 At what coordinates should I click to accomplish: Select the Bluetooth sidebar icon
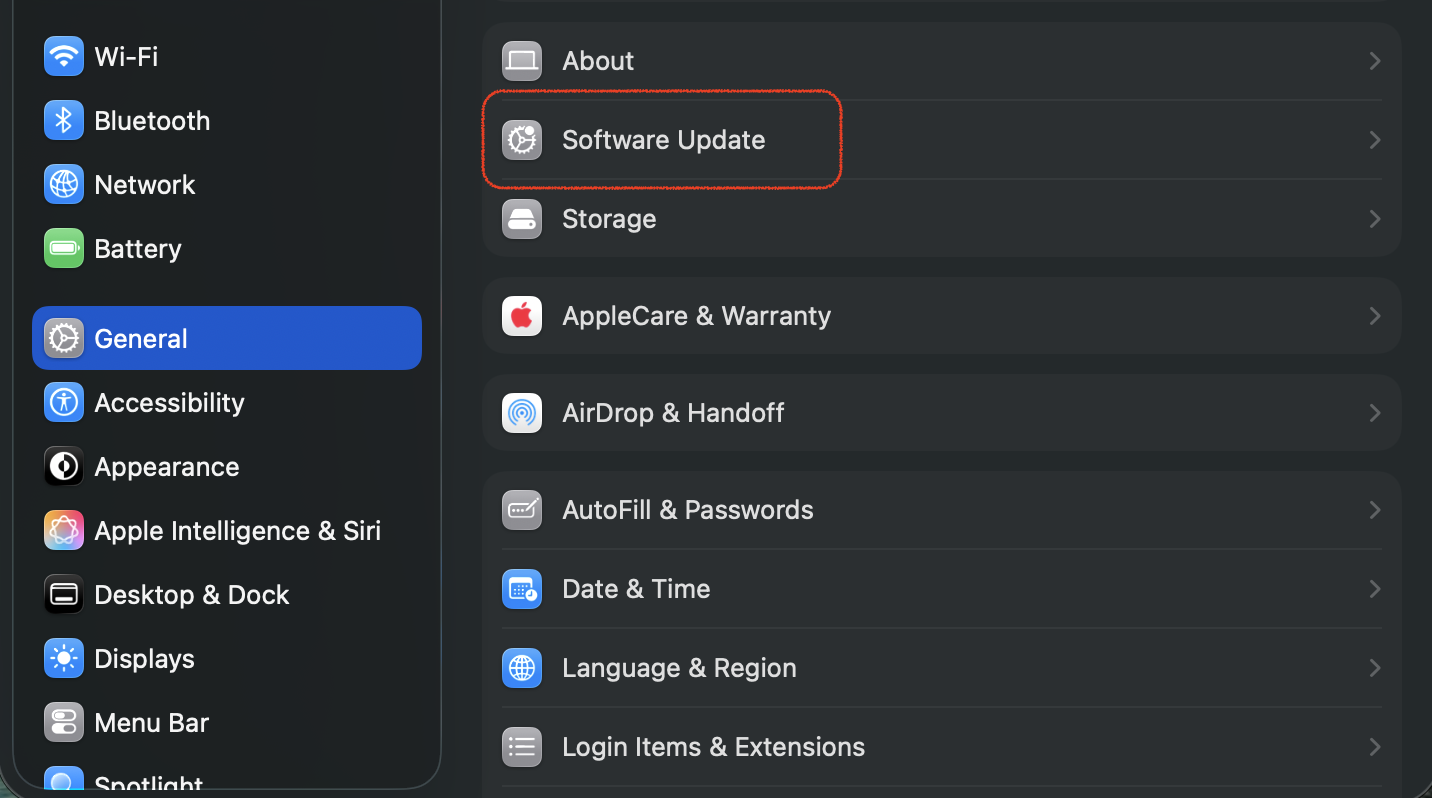pos(64,121)
